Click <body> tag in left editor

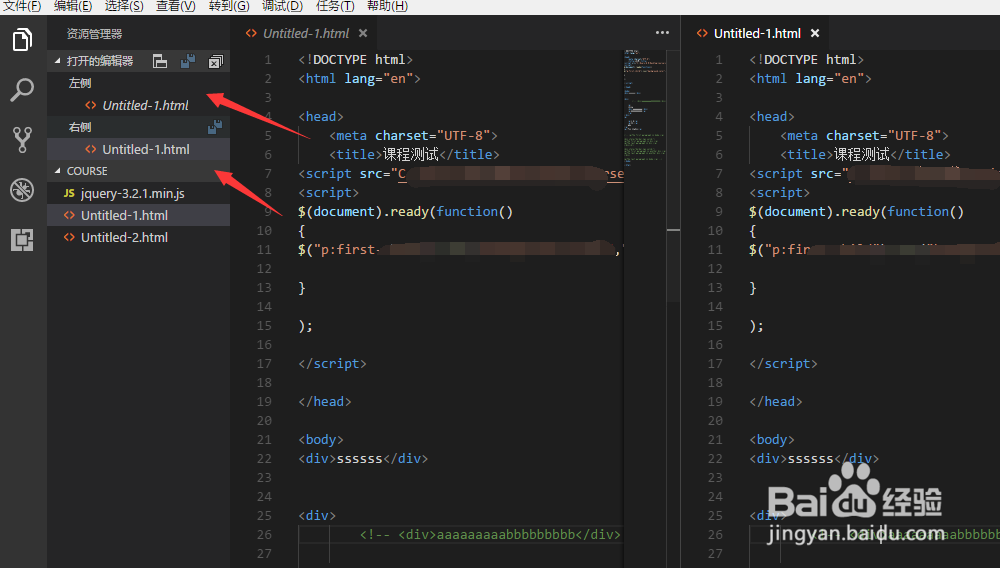[x=321, y=439]
